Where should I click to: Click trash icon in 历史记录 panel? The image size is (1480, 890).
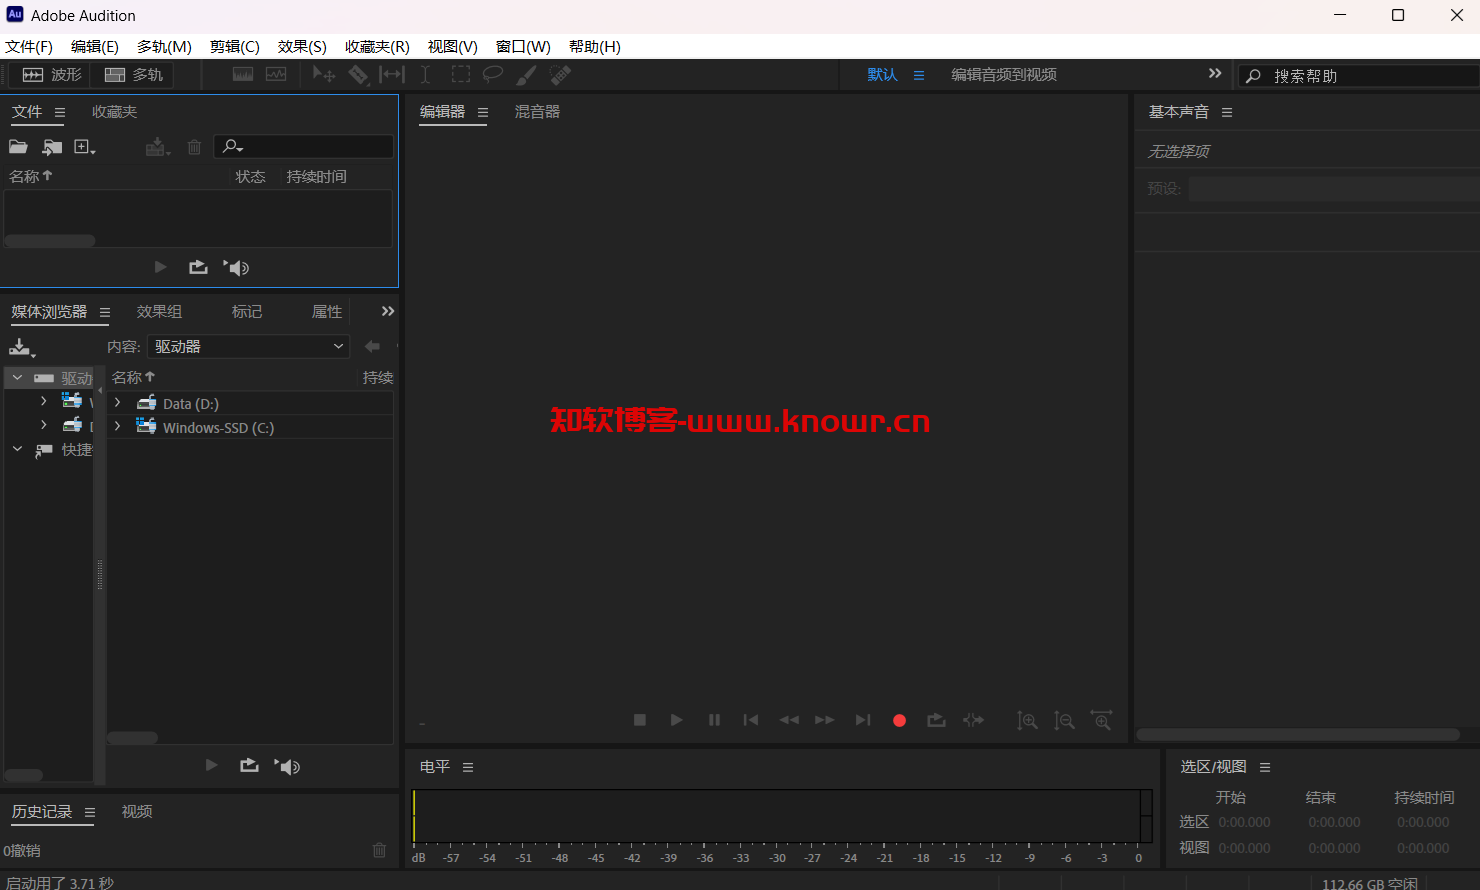(x=379, y=850)
